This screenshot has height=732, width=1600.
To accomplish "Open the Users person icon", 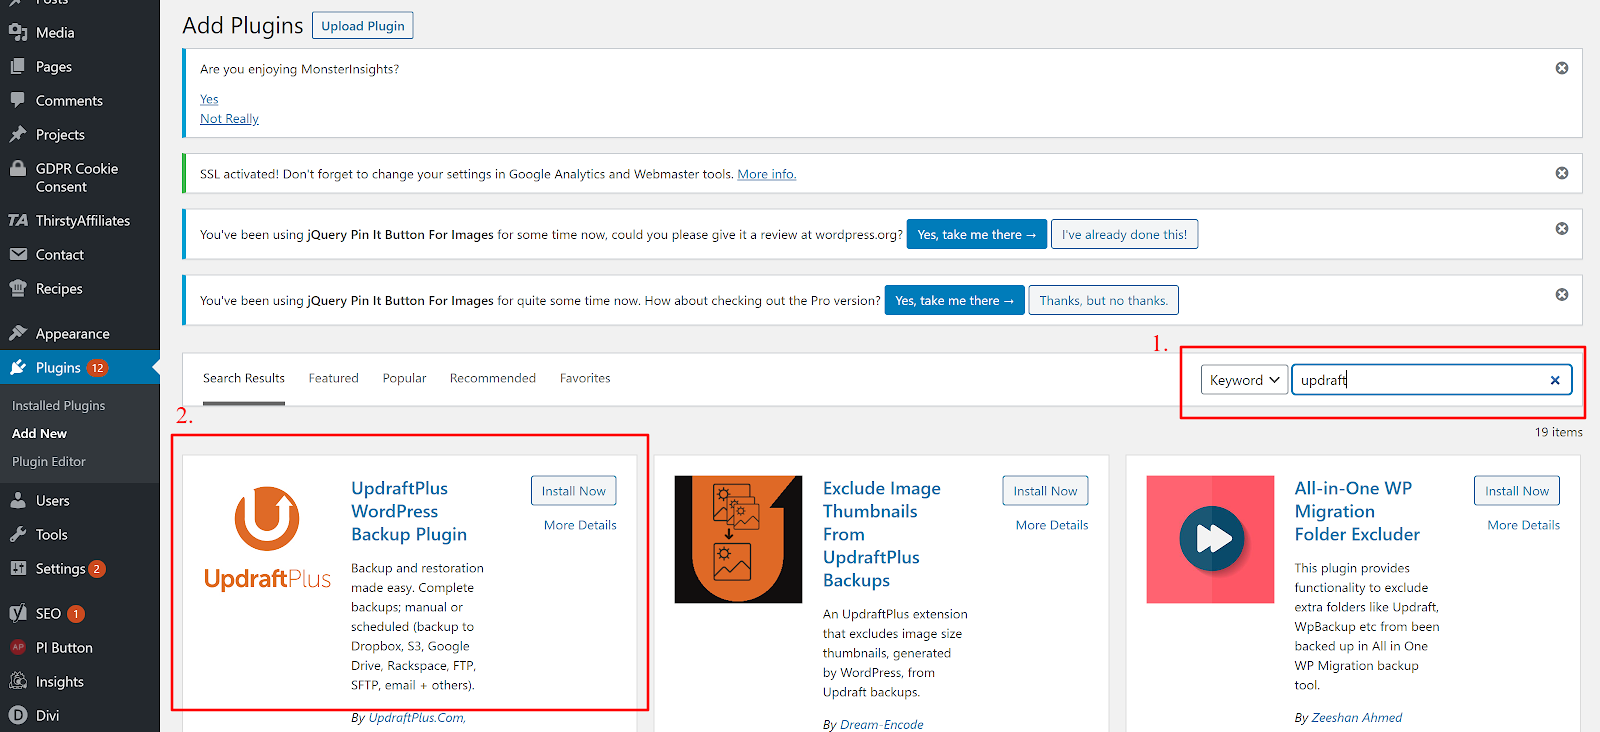I will pyautogui.click(x=18, y=501).
